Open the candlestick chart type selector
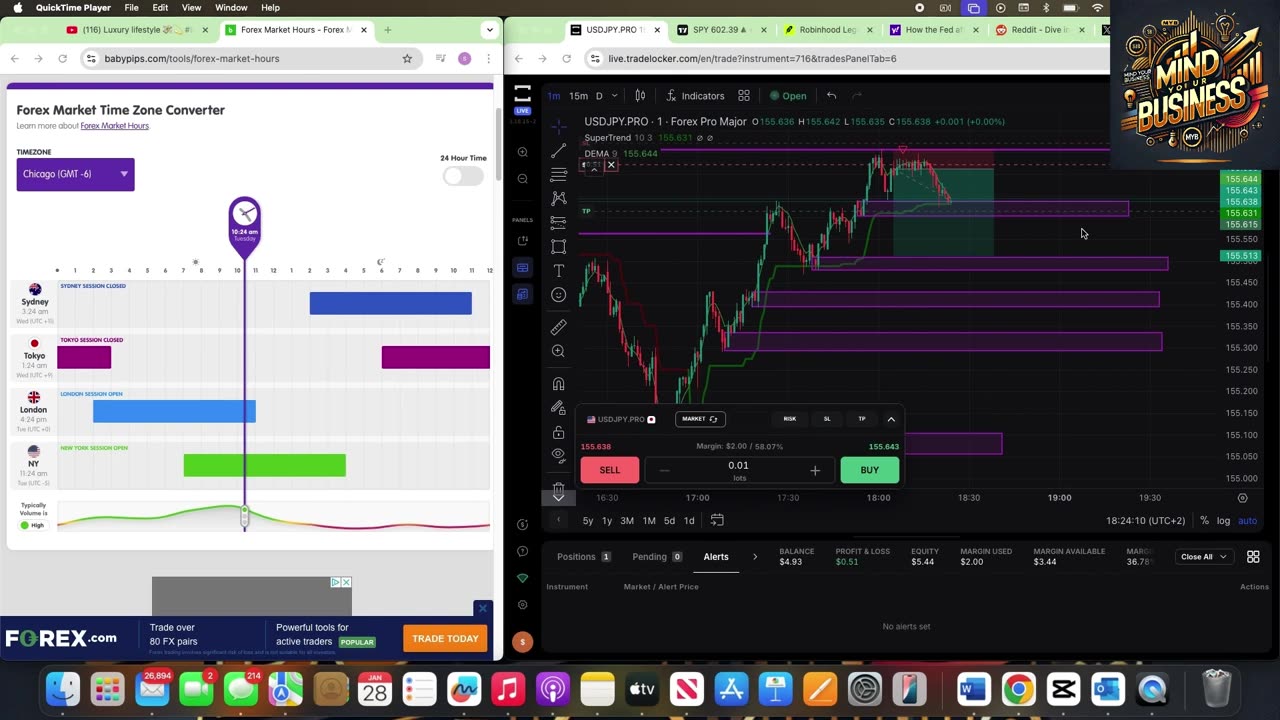Image resolution: width=1280 pixels, height=720 pixels. click(640, 96)
